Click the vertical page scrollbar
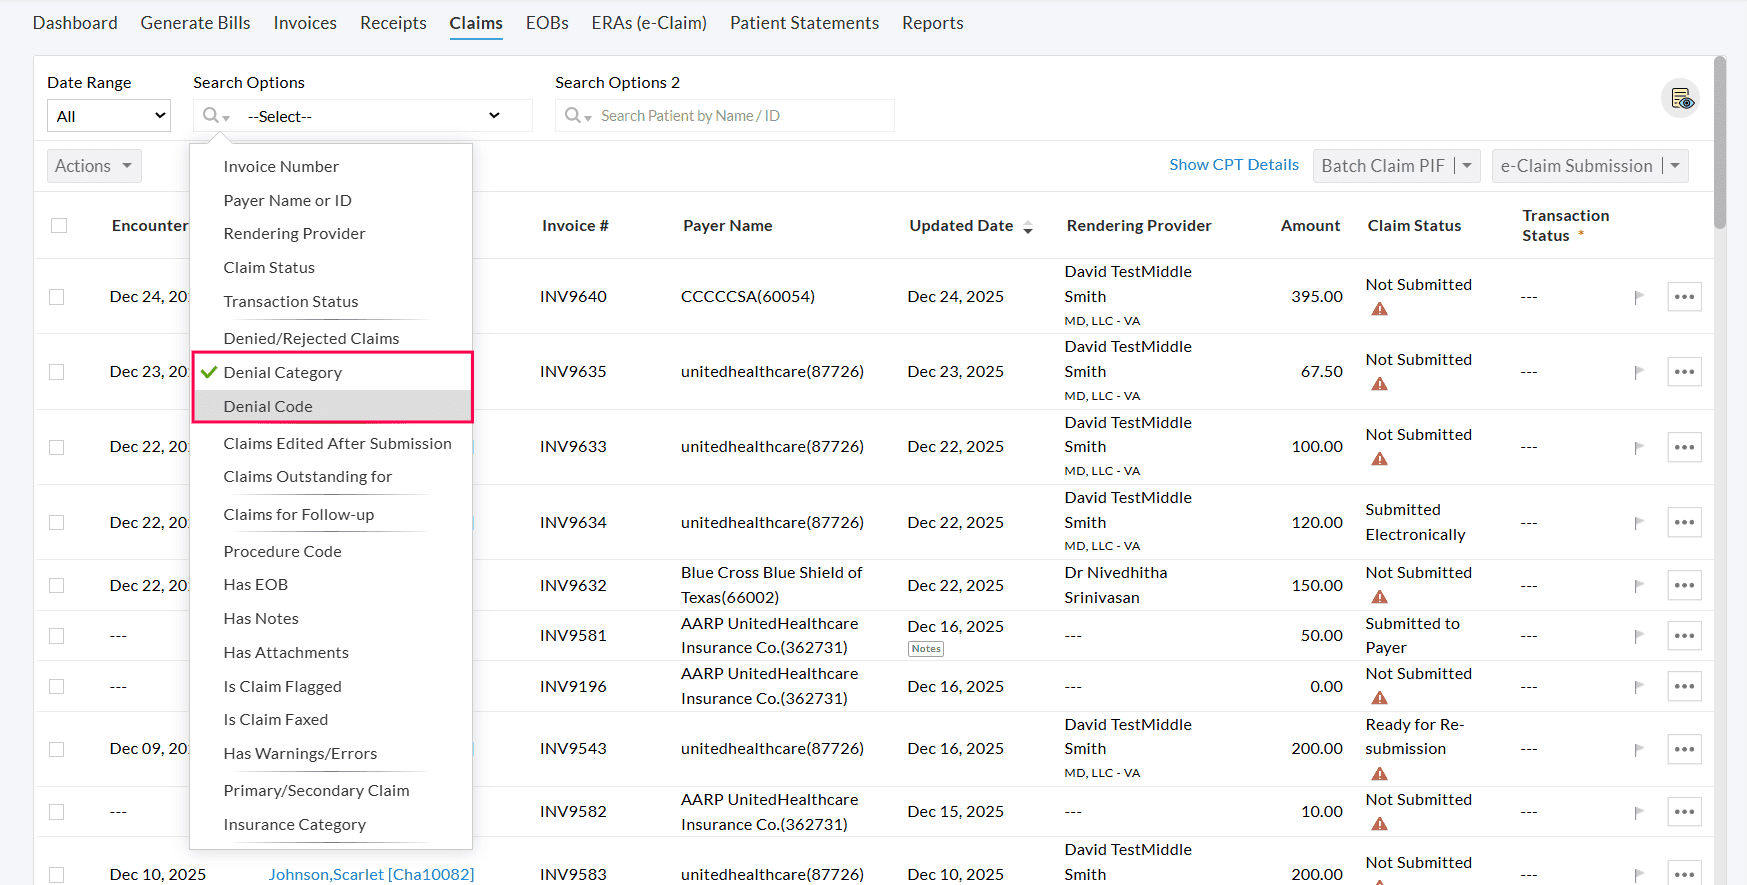The height and width of the screenshot is (885, 1747). point(1720,143)
